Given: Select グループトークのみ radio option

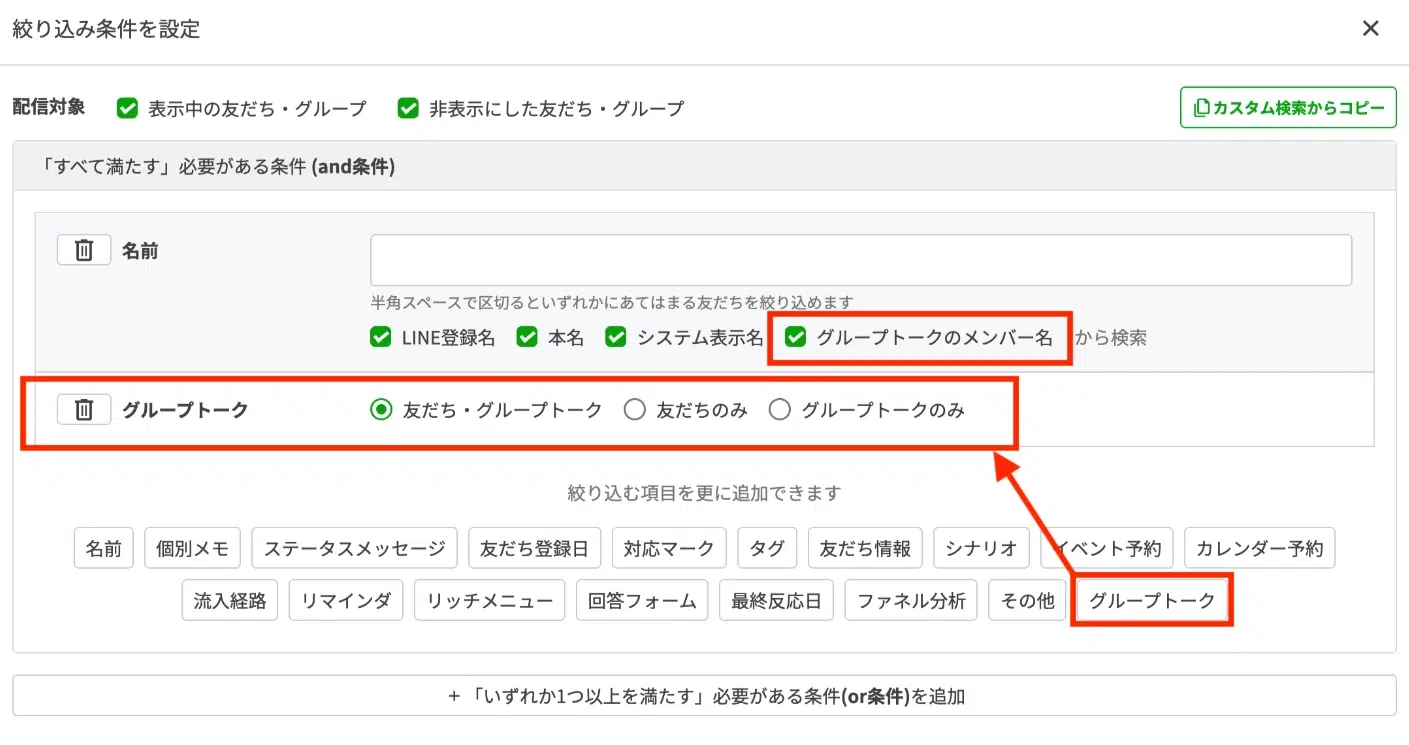Looking at the screenshot, I should pos(779,410).
